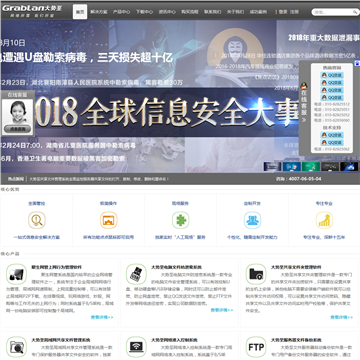Click the 极简操作 heading link

tap(109, 203)
